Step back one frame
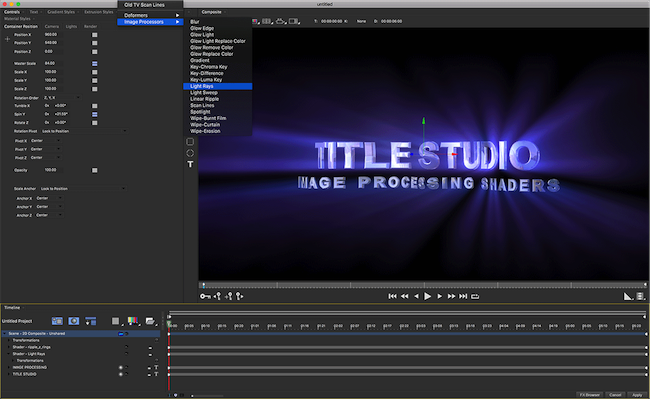The width and height of the screenshot is (650, 399). tap(416, 296)
